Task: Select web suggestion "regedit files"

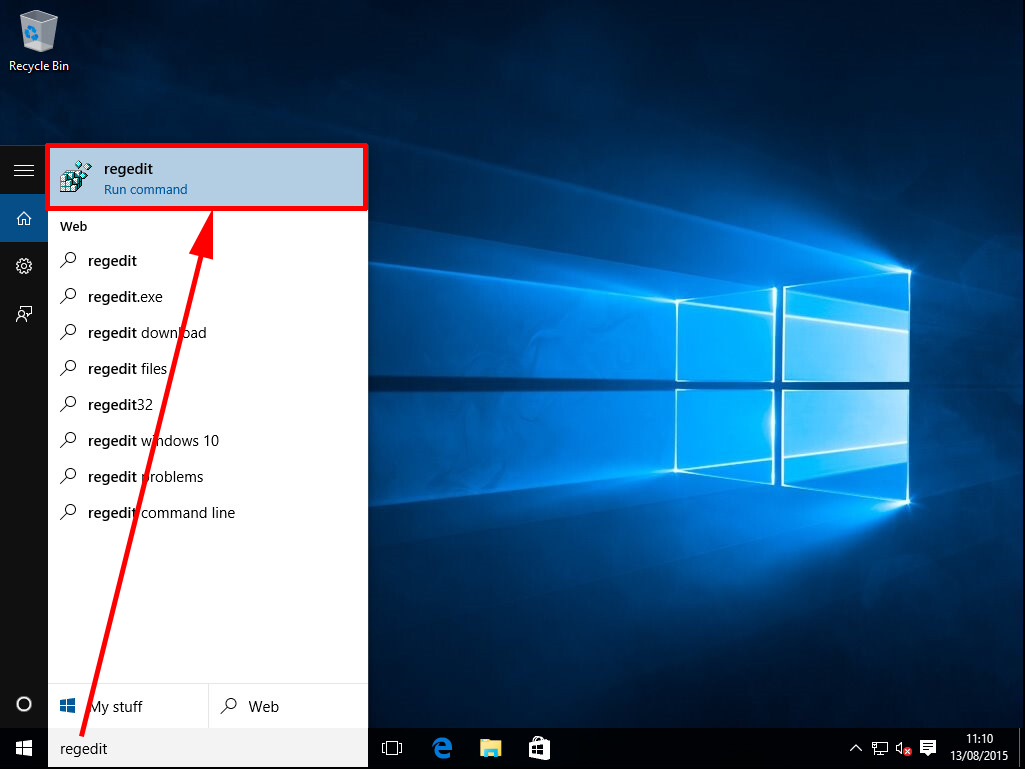Action: [208, 369]
